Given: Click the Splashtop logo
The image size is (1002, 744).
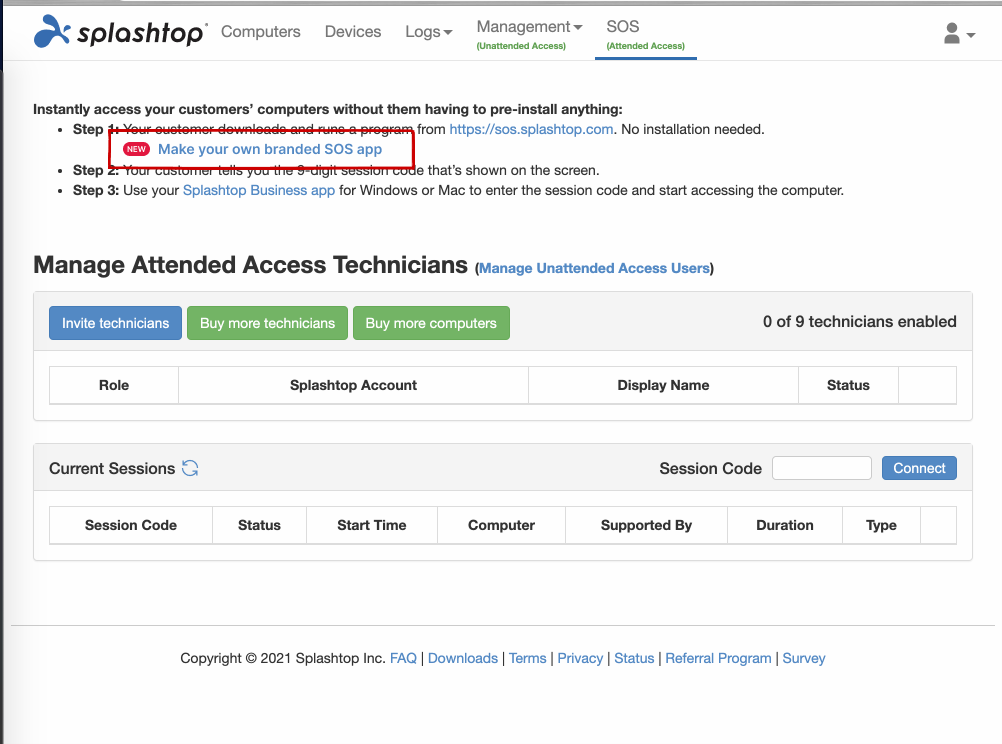Looking at the screenshot, I should tap(121, 31).
